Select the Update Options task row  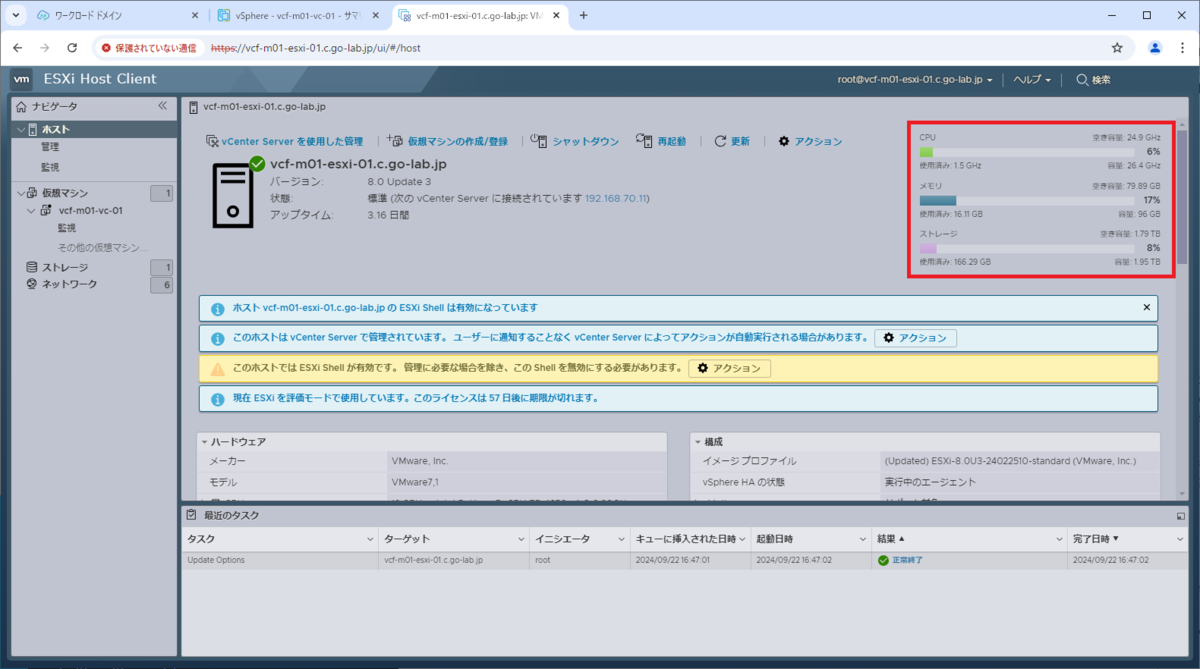[x=684, y=560]
